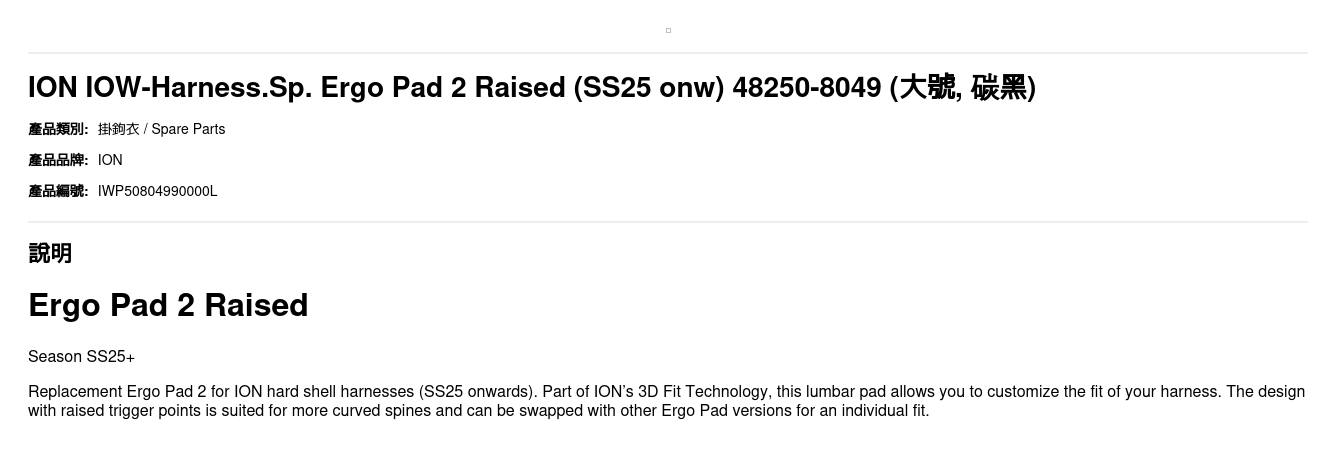
Task: Click the ION IOW-Harness.Sp. Ergo Pad product title
Action: pyautogui.click(x=532, y=88)
